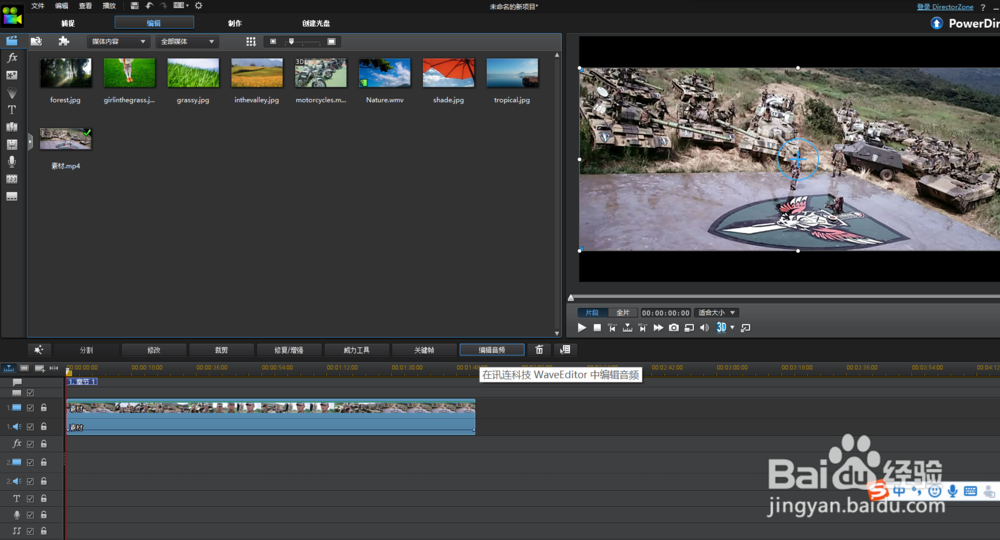Image resolution: width=1000 pixels, height=540 pixels.
Task: Open the 文件 menu
Action: click(x=38, y=6)
